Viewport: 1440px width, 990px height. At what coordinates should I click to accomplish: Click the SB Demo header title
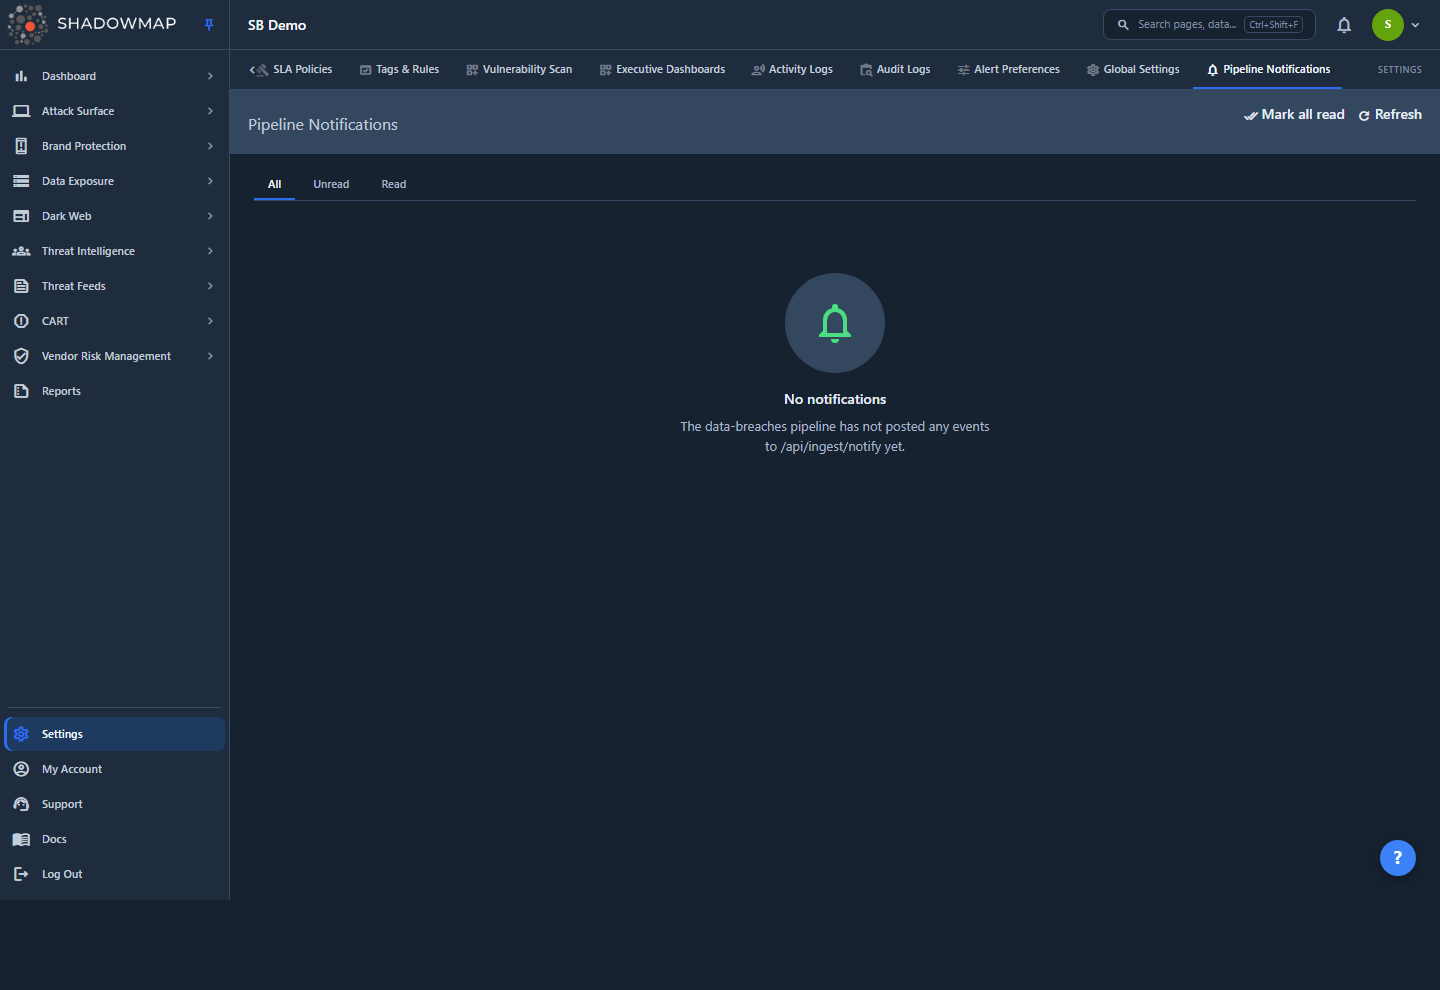[x=277, y=26]
